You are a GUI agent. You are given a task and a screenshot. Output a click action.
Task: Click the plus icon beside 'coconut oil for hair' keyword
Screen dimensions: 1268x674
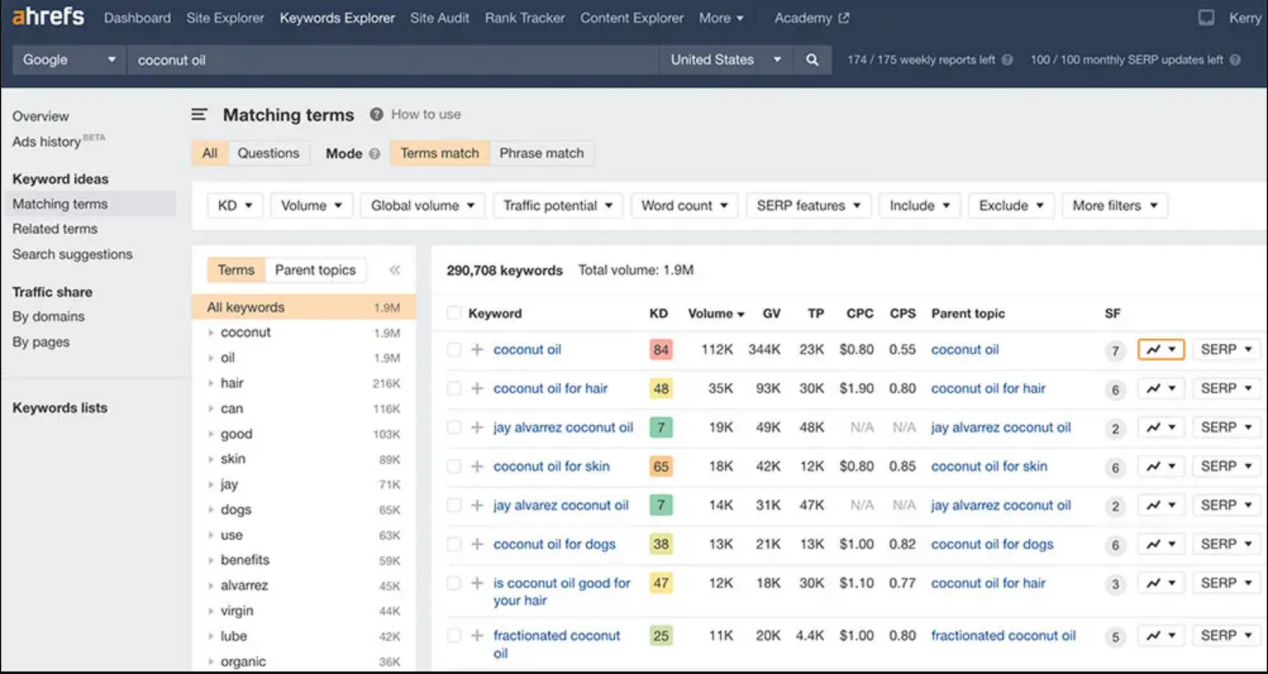[477, 389]
